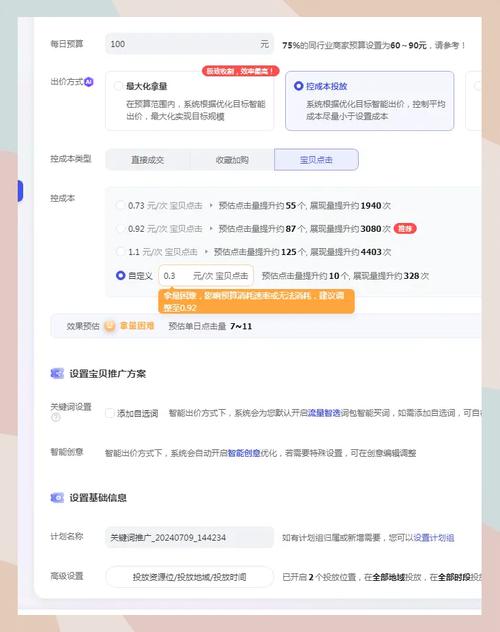Click the daily budget input field showing 100
The width and height of the screenshot is (500, 632).
point(189,44)
